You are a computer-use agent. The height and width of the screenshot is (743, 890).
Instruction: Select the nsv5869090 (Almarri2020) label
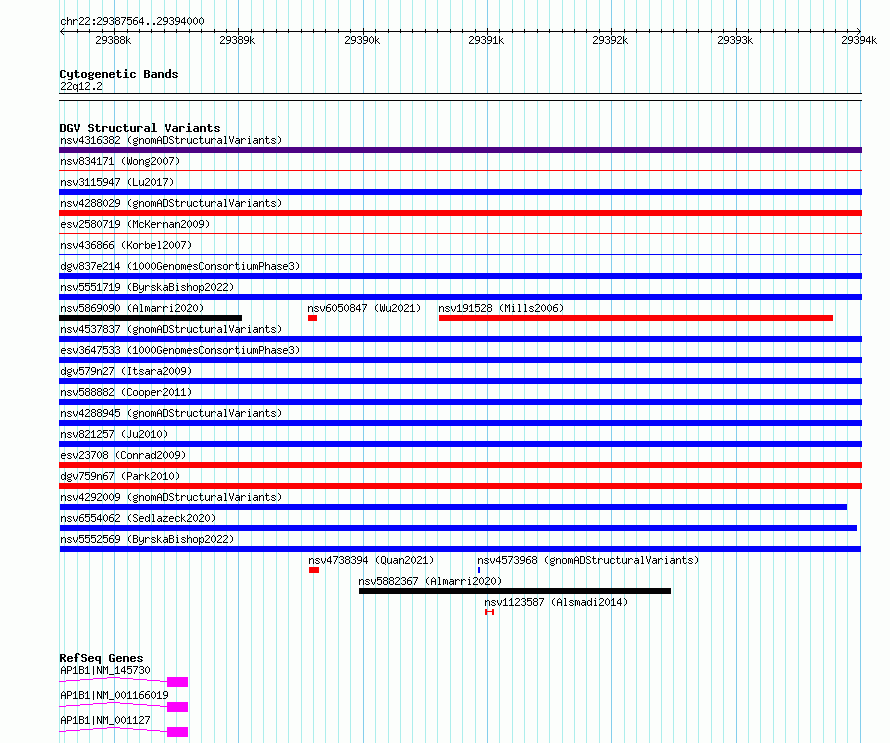132,308
